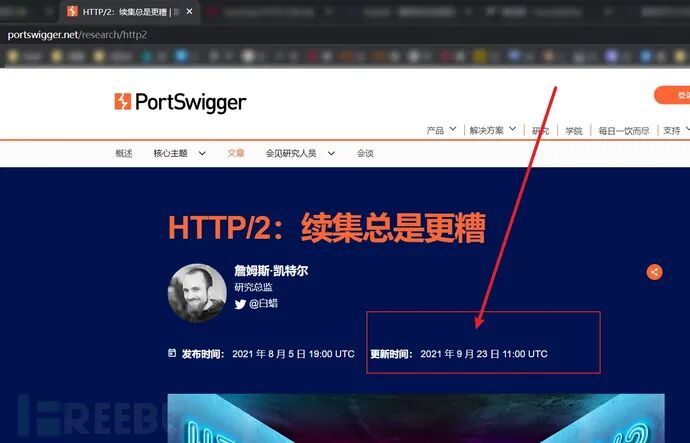This screenshot has height=443, width=690.
Task: Open the 学院 nav link
Action: point(574,131)
